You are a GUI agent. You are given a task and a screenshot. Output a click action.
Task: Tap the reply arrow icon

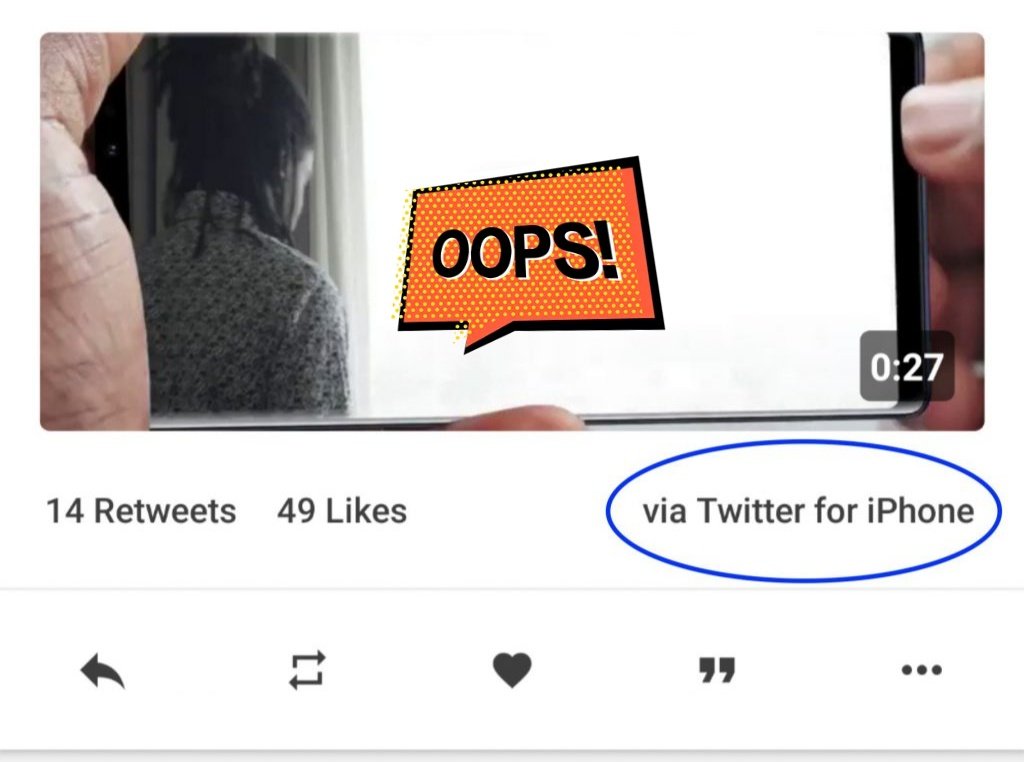(x=103, y=670)
